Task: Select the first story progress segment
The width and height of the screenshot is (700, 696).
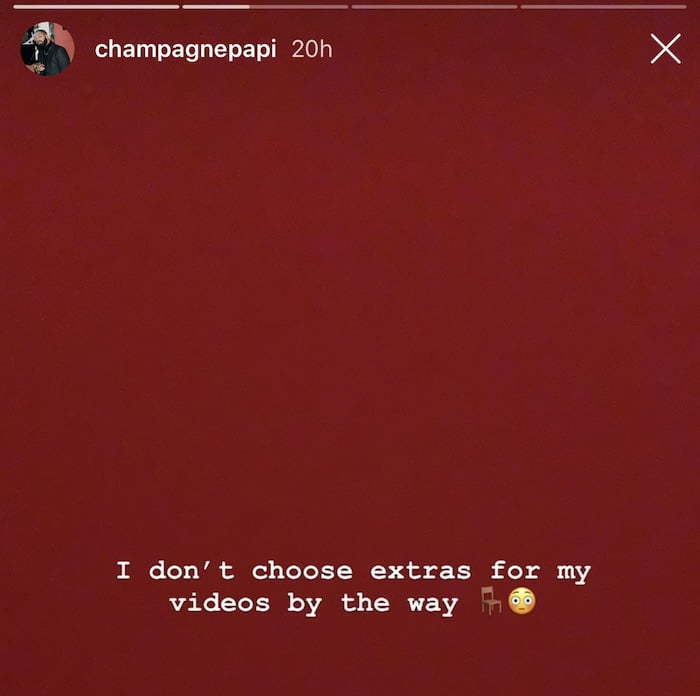Action: 96,7
